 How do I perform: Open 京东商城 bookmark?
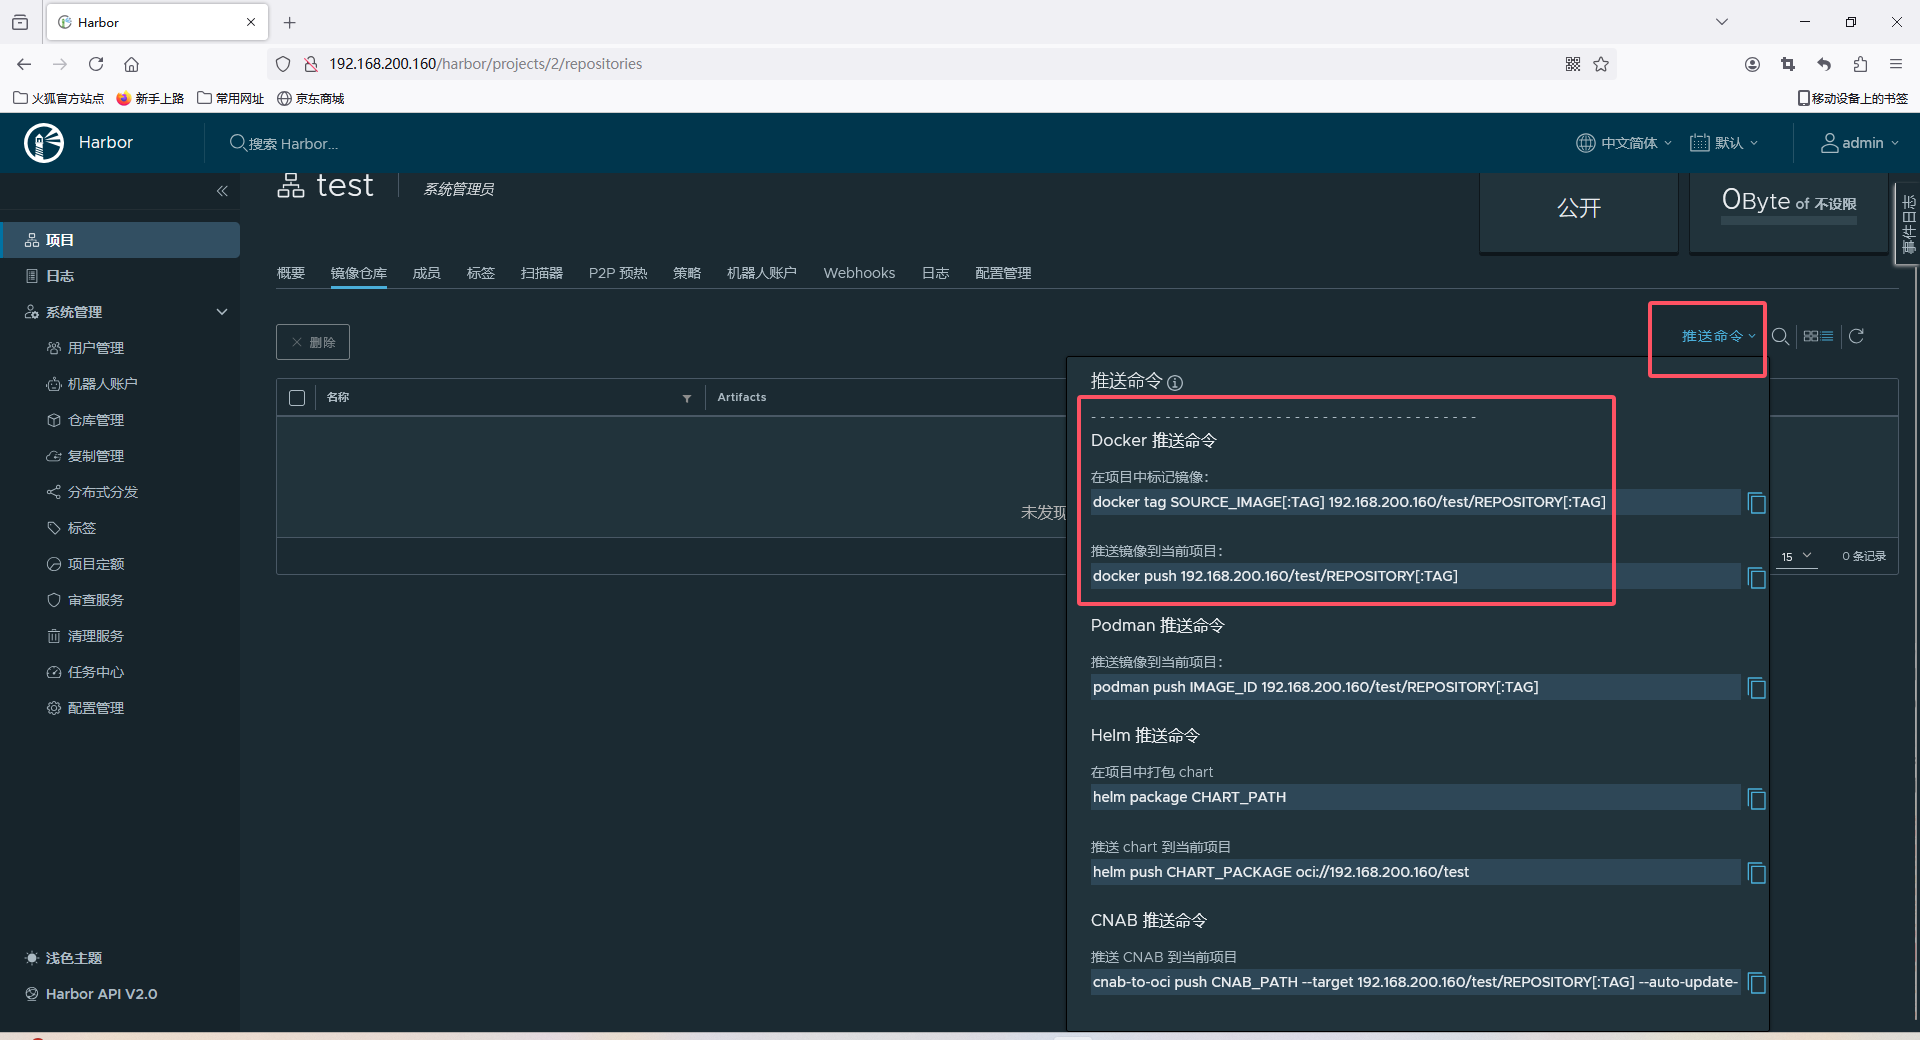(311, 98)
